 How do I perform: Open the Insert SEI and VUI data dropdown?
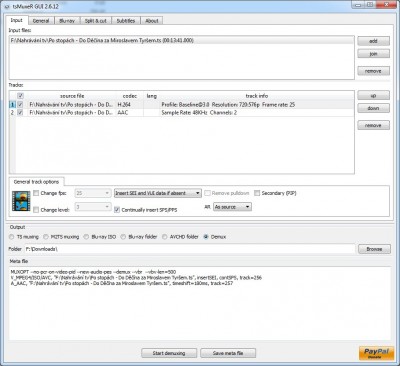pyautogui.click(x=158, y=193)
